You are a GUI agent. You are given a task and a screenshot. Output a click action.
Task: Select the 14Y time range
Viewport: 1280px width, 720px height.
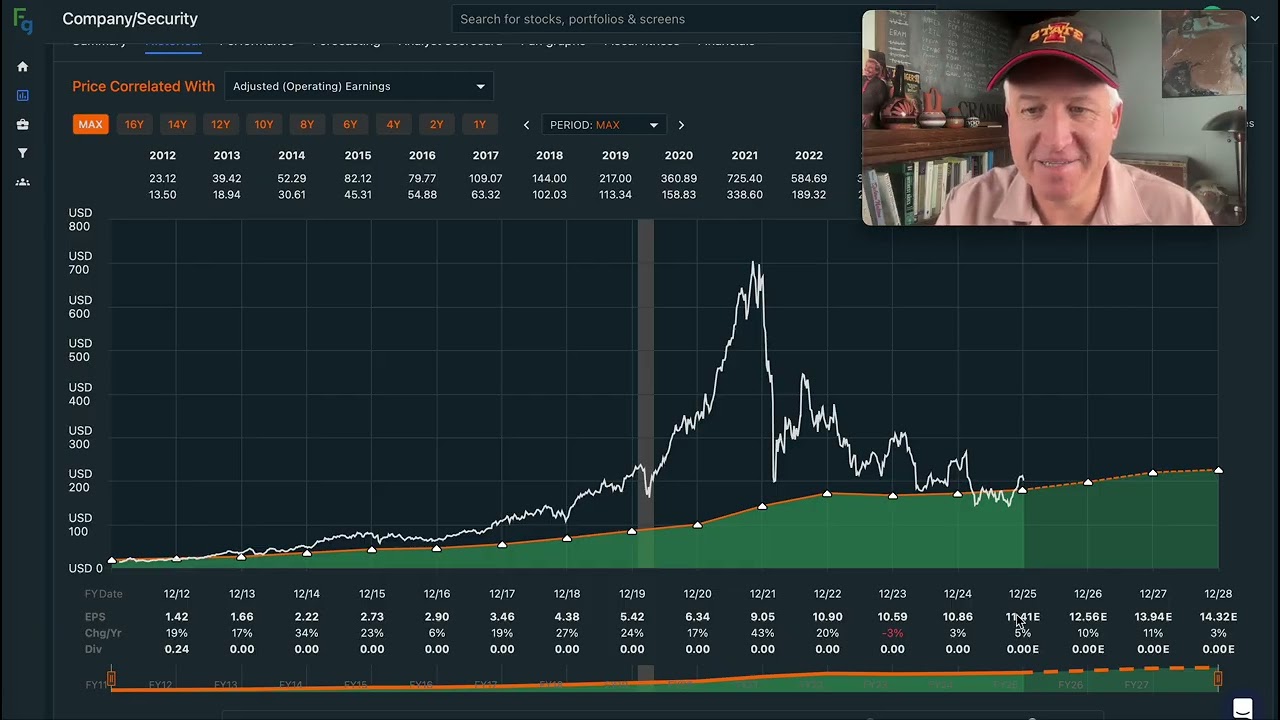coord(177,125)
